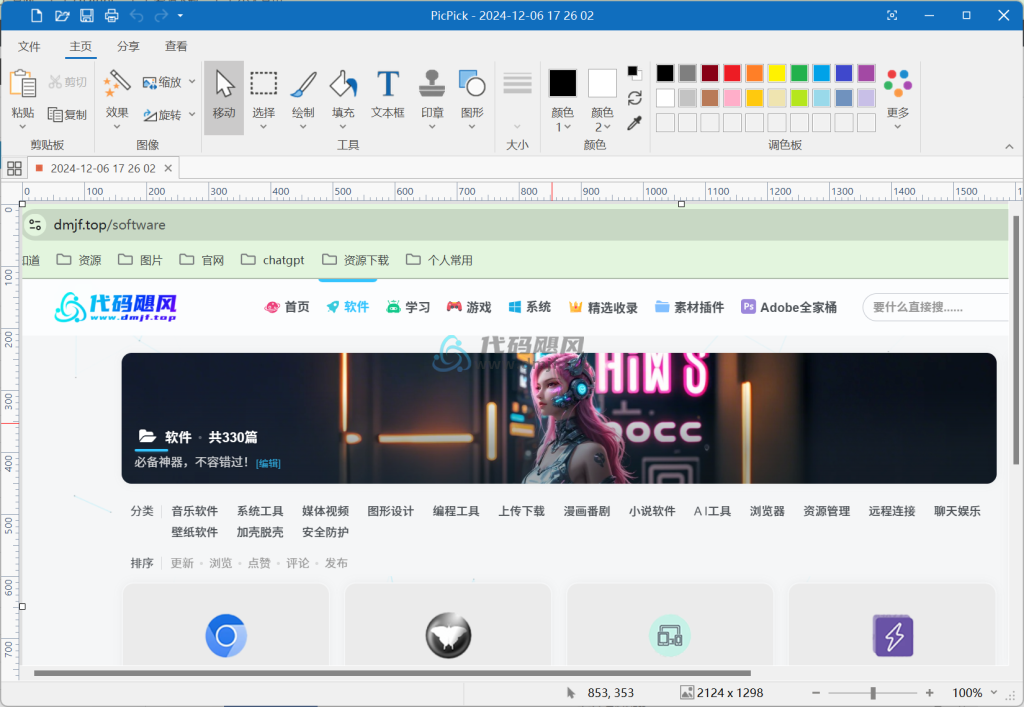This screenshot has width=1024, height=707.
Task: Click the horizontal scrollbar
Action: coord(392,673)
